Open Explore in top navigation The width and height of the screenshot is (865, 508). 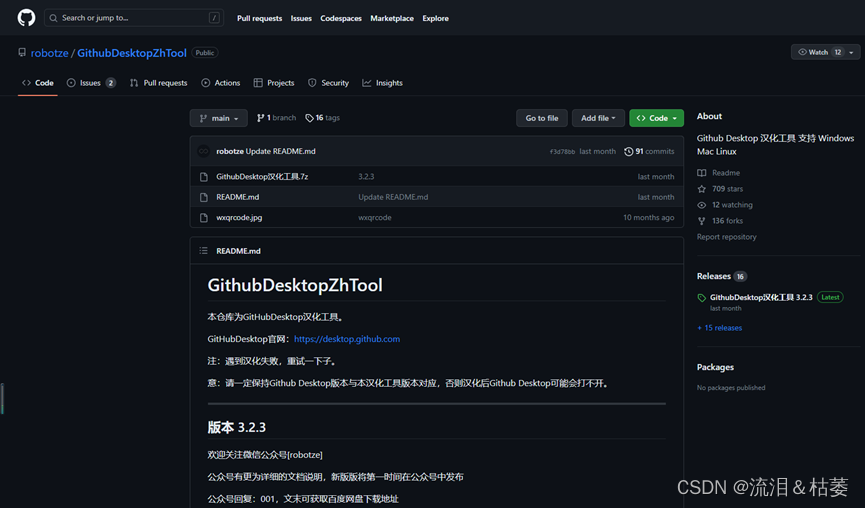pos(435,18)
